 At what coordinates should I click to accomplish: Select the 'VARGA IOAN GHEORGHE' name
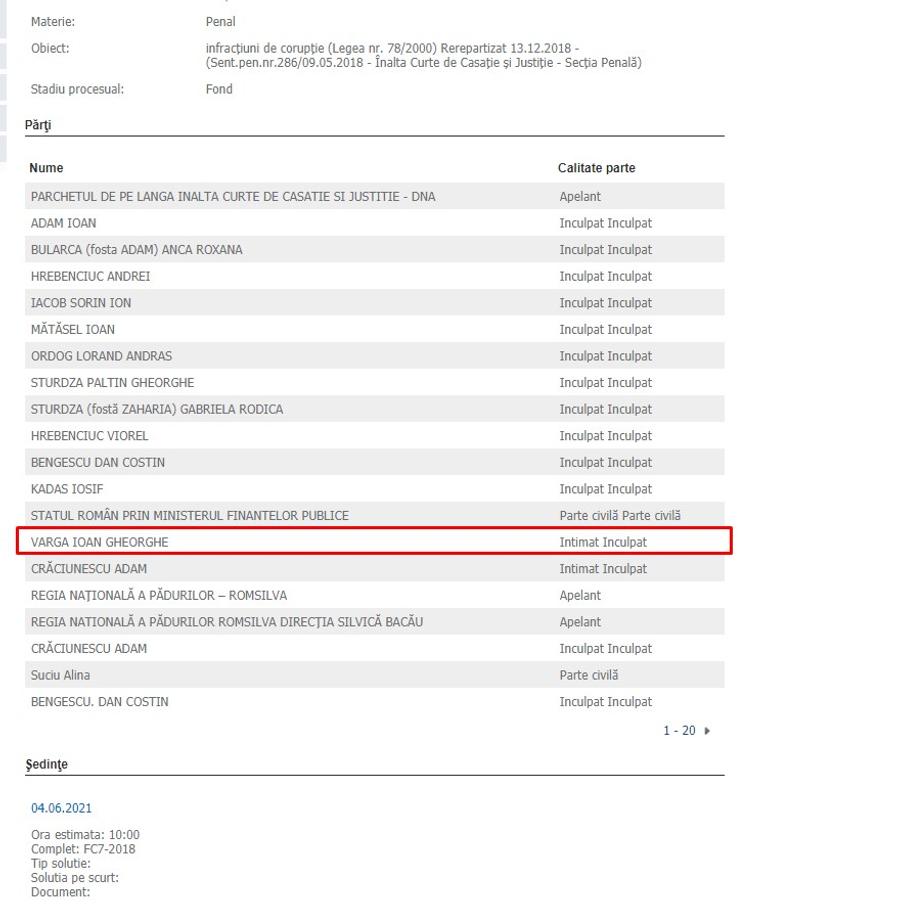[x=100, y=542]
